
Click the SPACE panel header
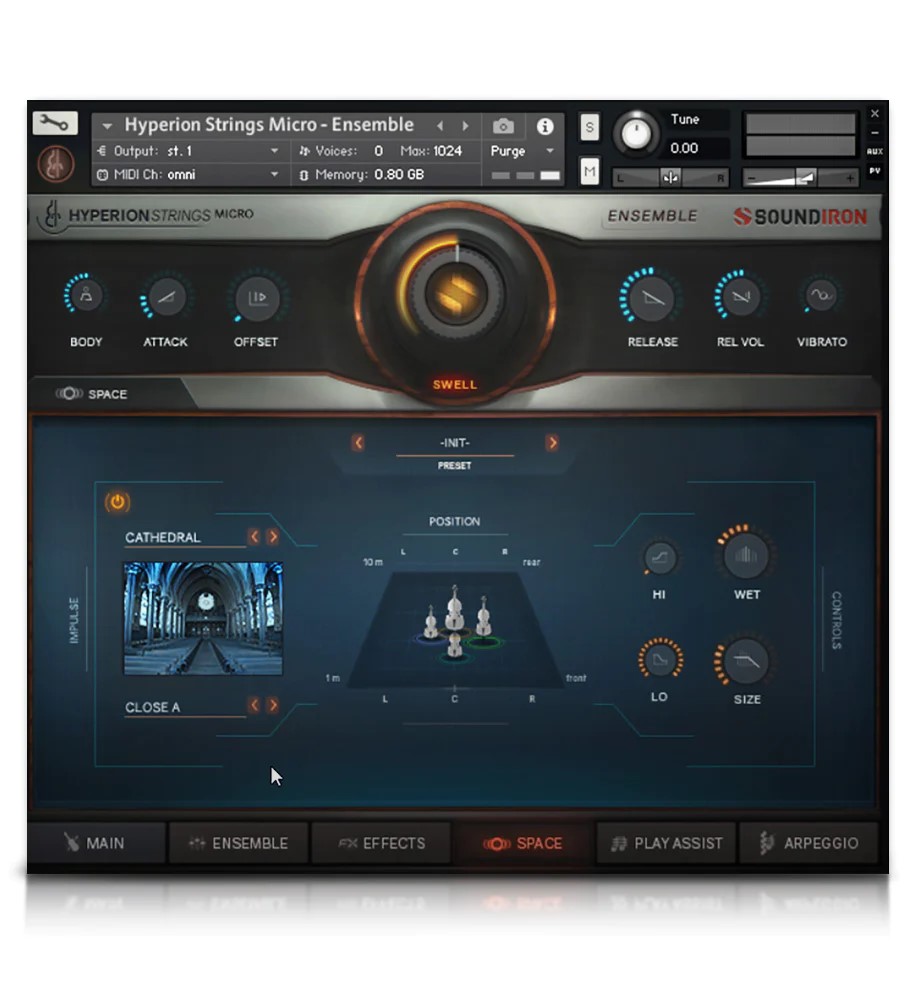pos(91,394)
